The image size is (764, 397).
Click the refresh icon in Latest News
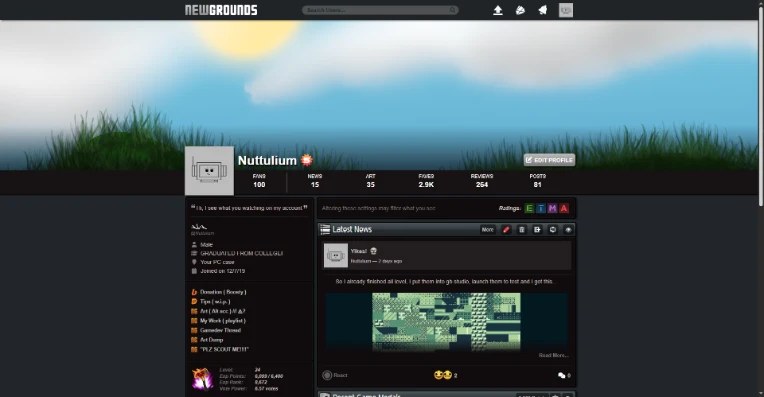coord(553,229)
